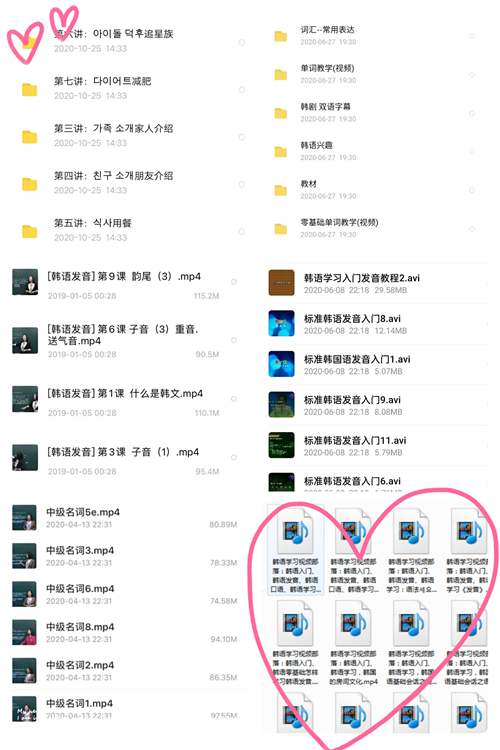Open the 第七讲 다이어트减肥 folder icon
Screen dimensions: 500x750
(x=30, y=90)
